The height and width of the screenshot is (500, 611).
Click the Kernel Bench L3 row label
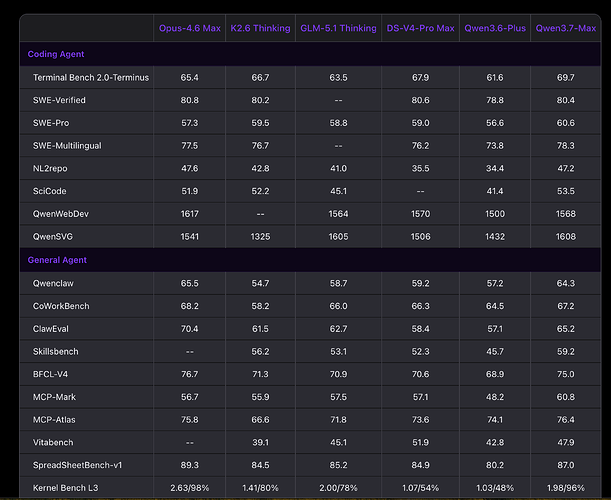point(65,488)
